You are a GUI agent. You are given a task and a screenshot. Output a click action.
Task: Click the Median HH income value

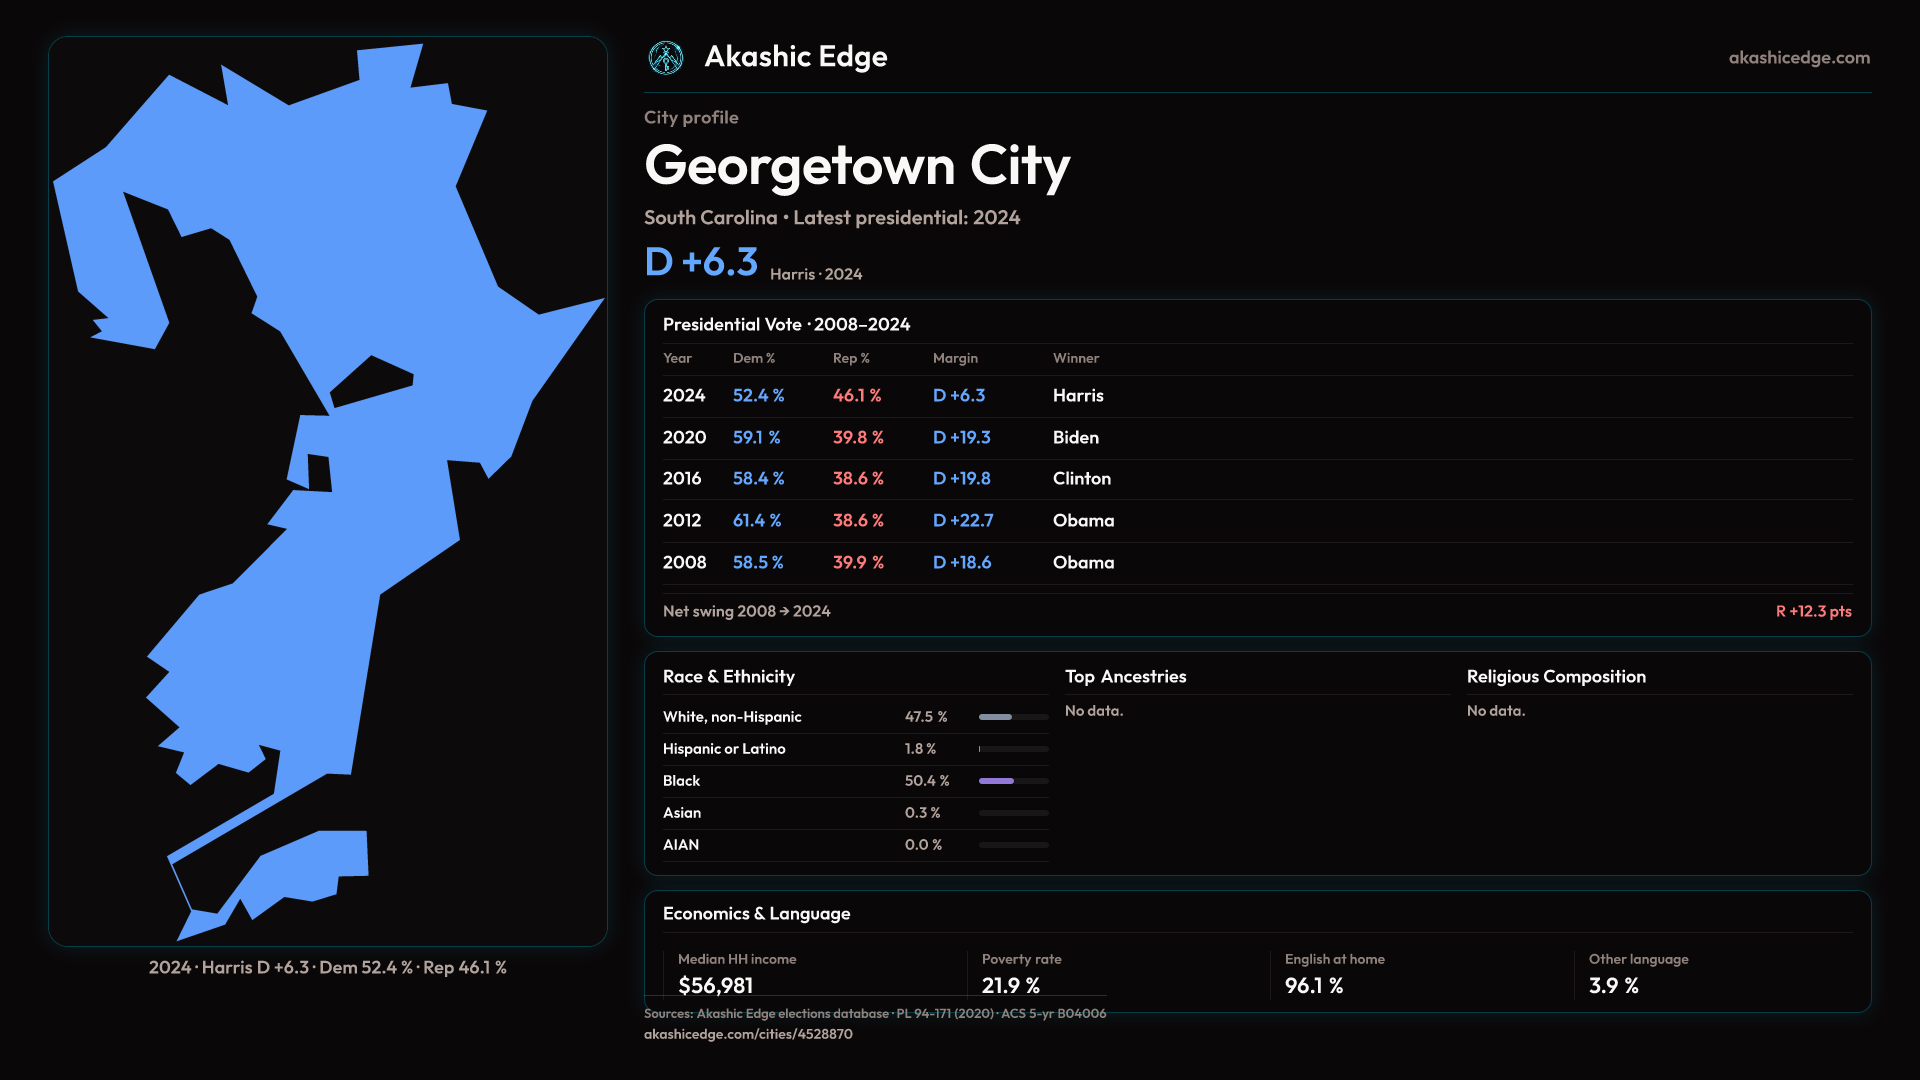(715, 986)
